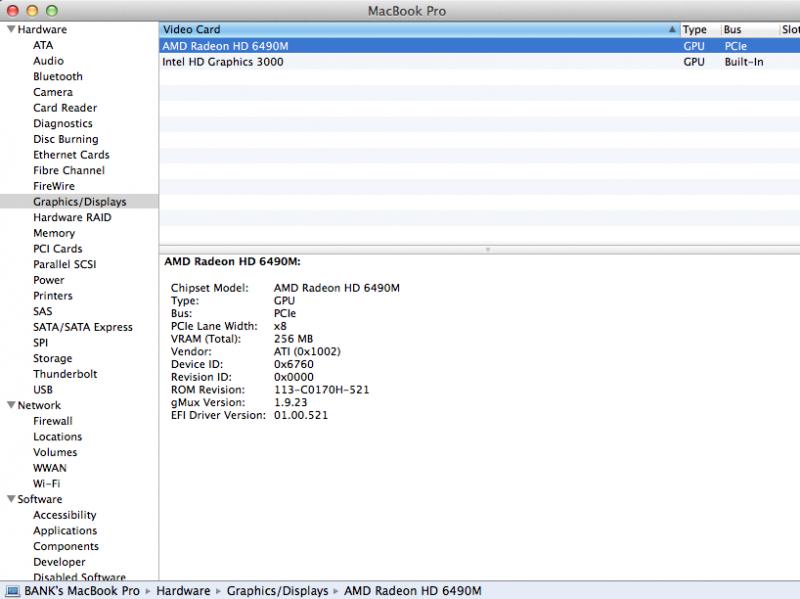Image resolution: width=800 pixels, height=599 pixels.
Task: Open SAS in the sidebar
Action: pos(42,311)
